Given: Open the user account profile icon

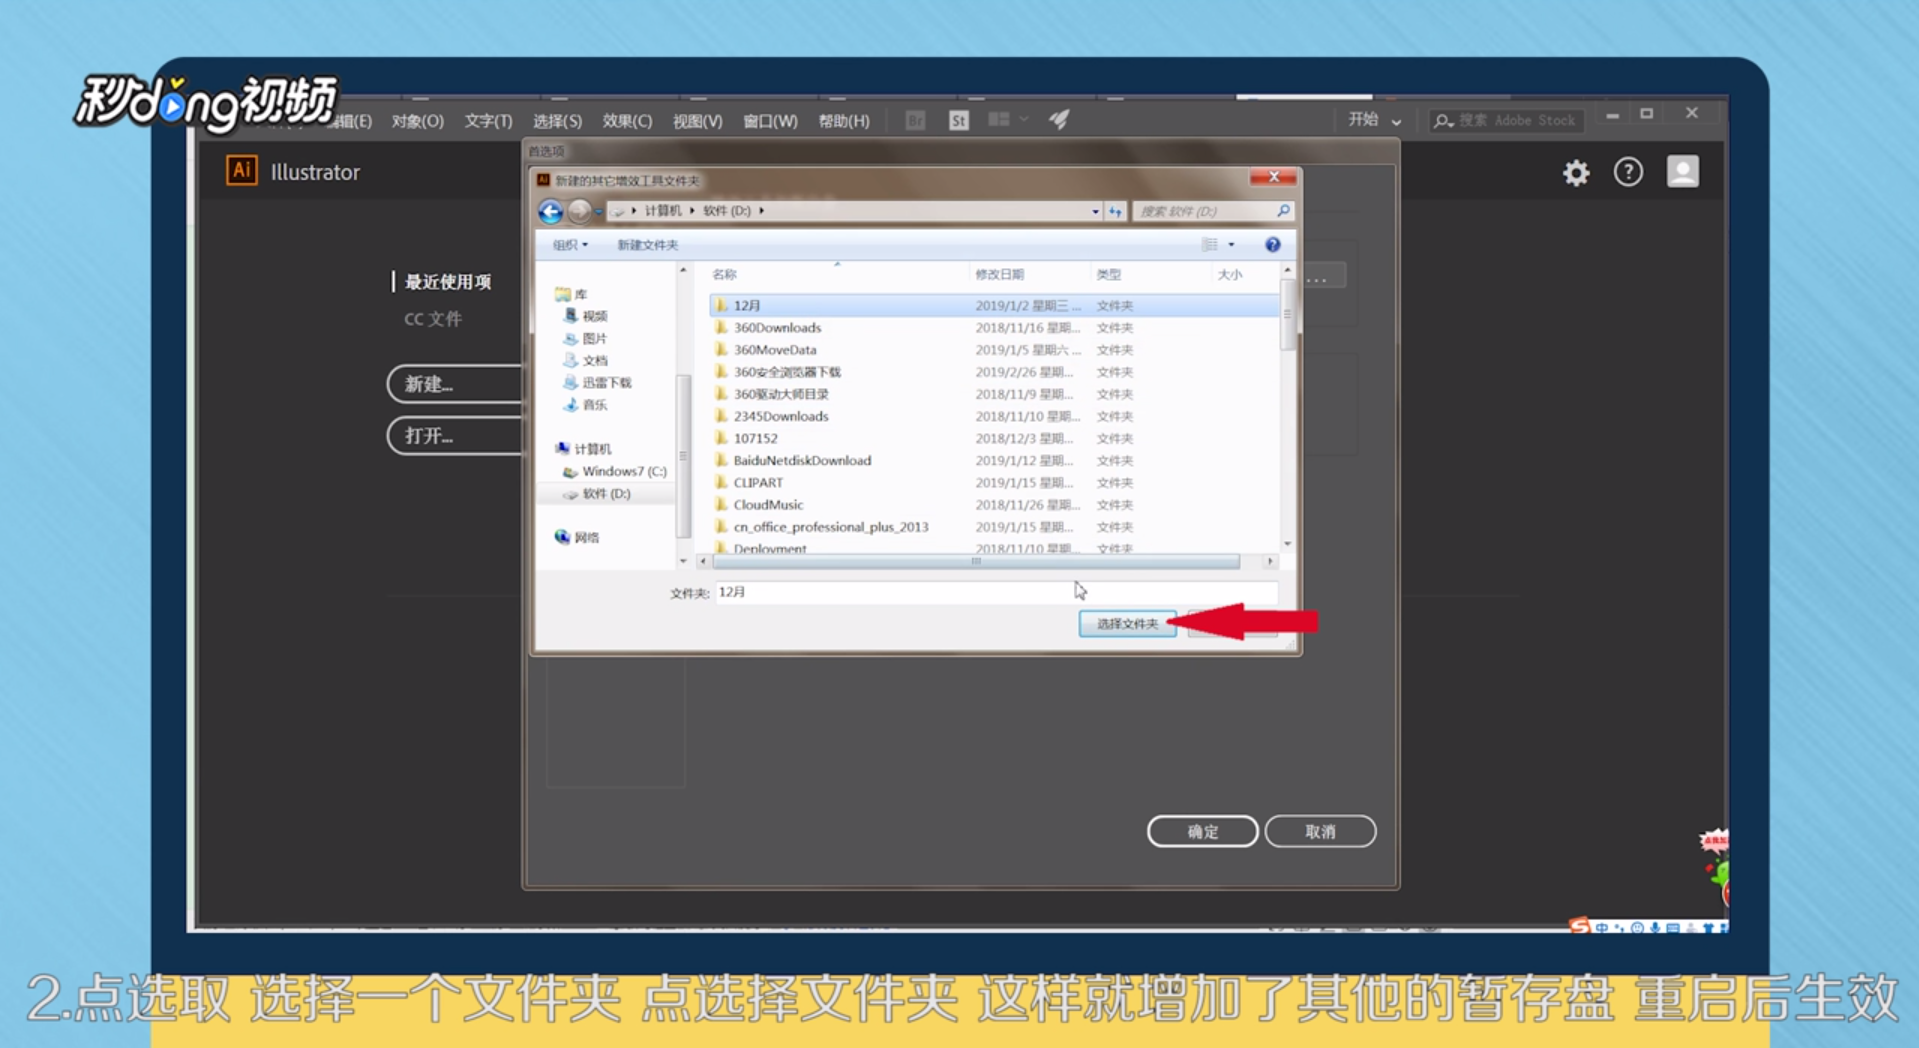Looking at the screenshot, I should click(1683, 172).
